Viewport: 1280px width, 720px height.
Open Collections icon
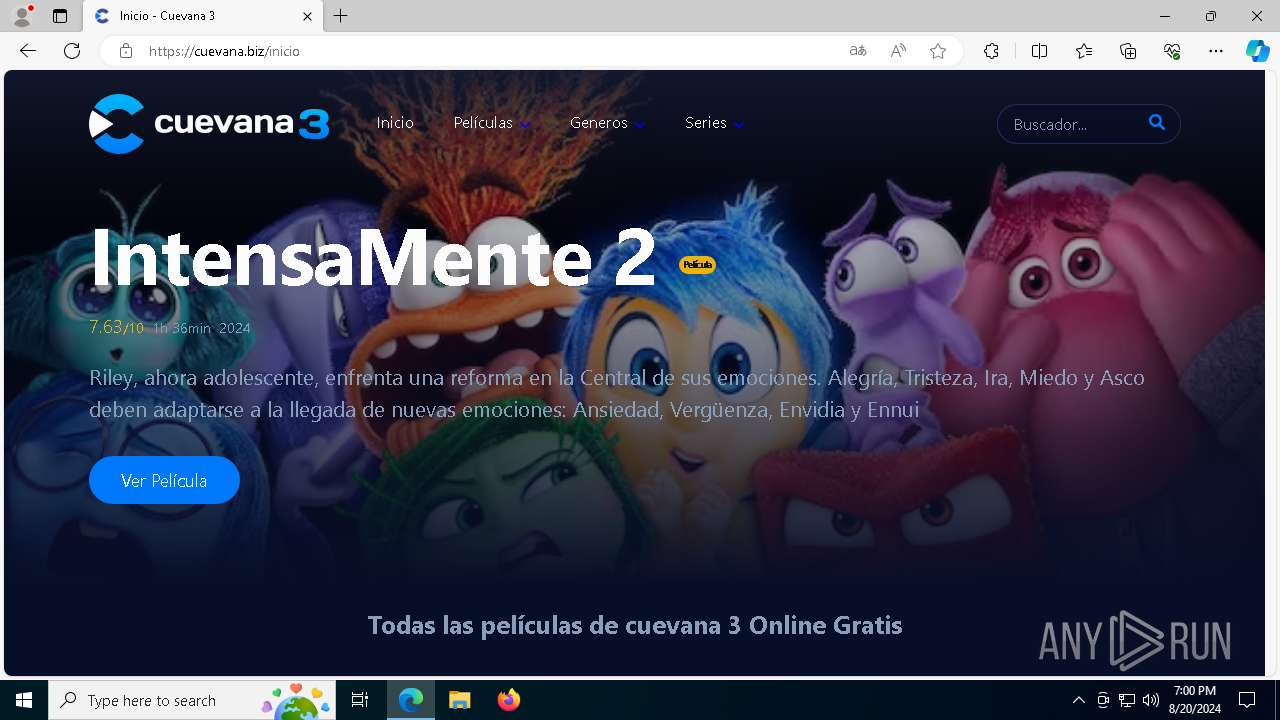(x=1128, y=51)
